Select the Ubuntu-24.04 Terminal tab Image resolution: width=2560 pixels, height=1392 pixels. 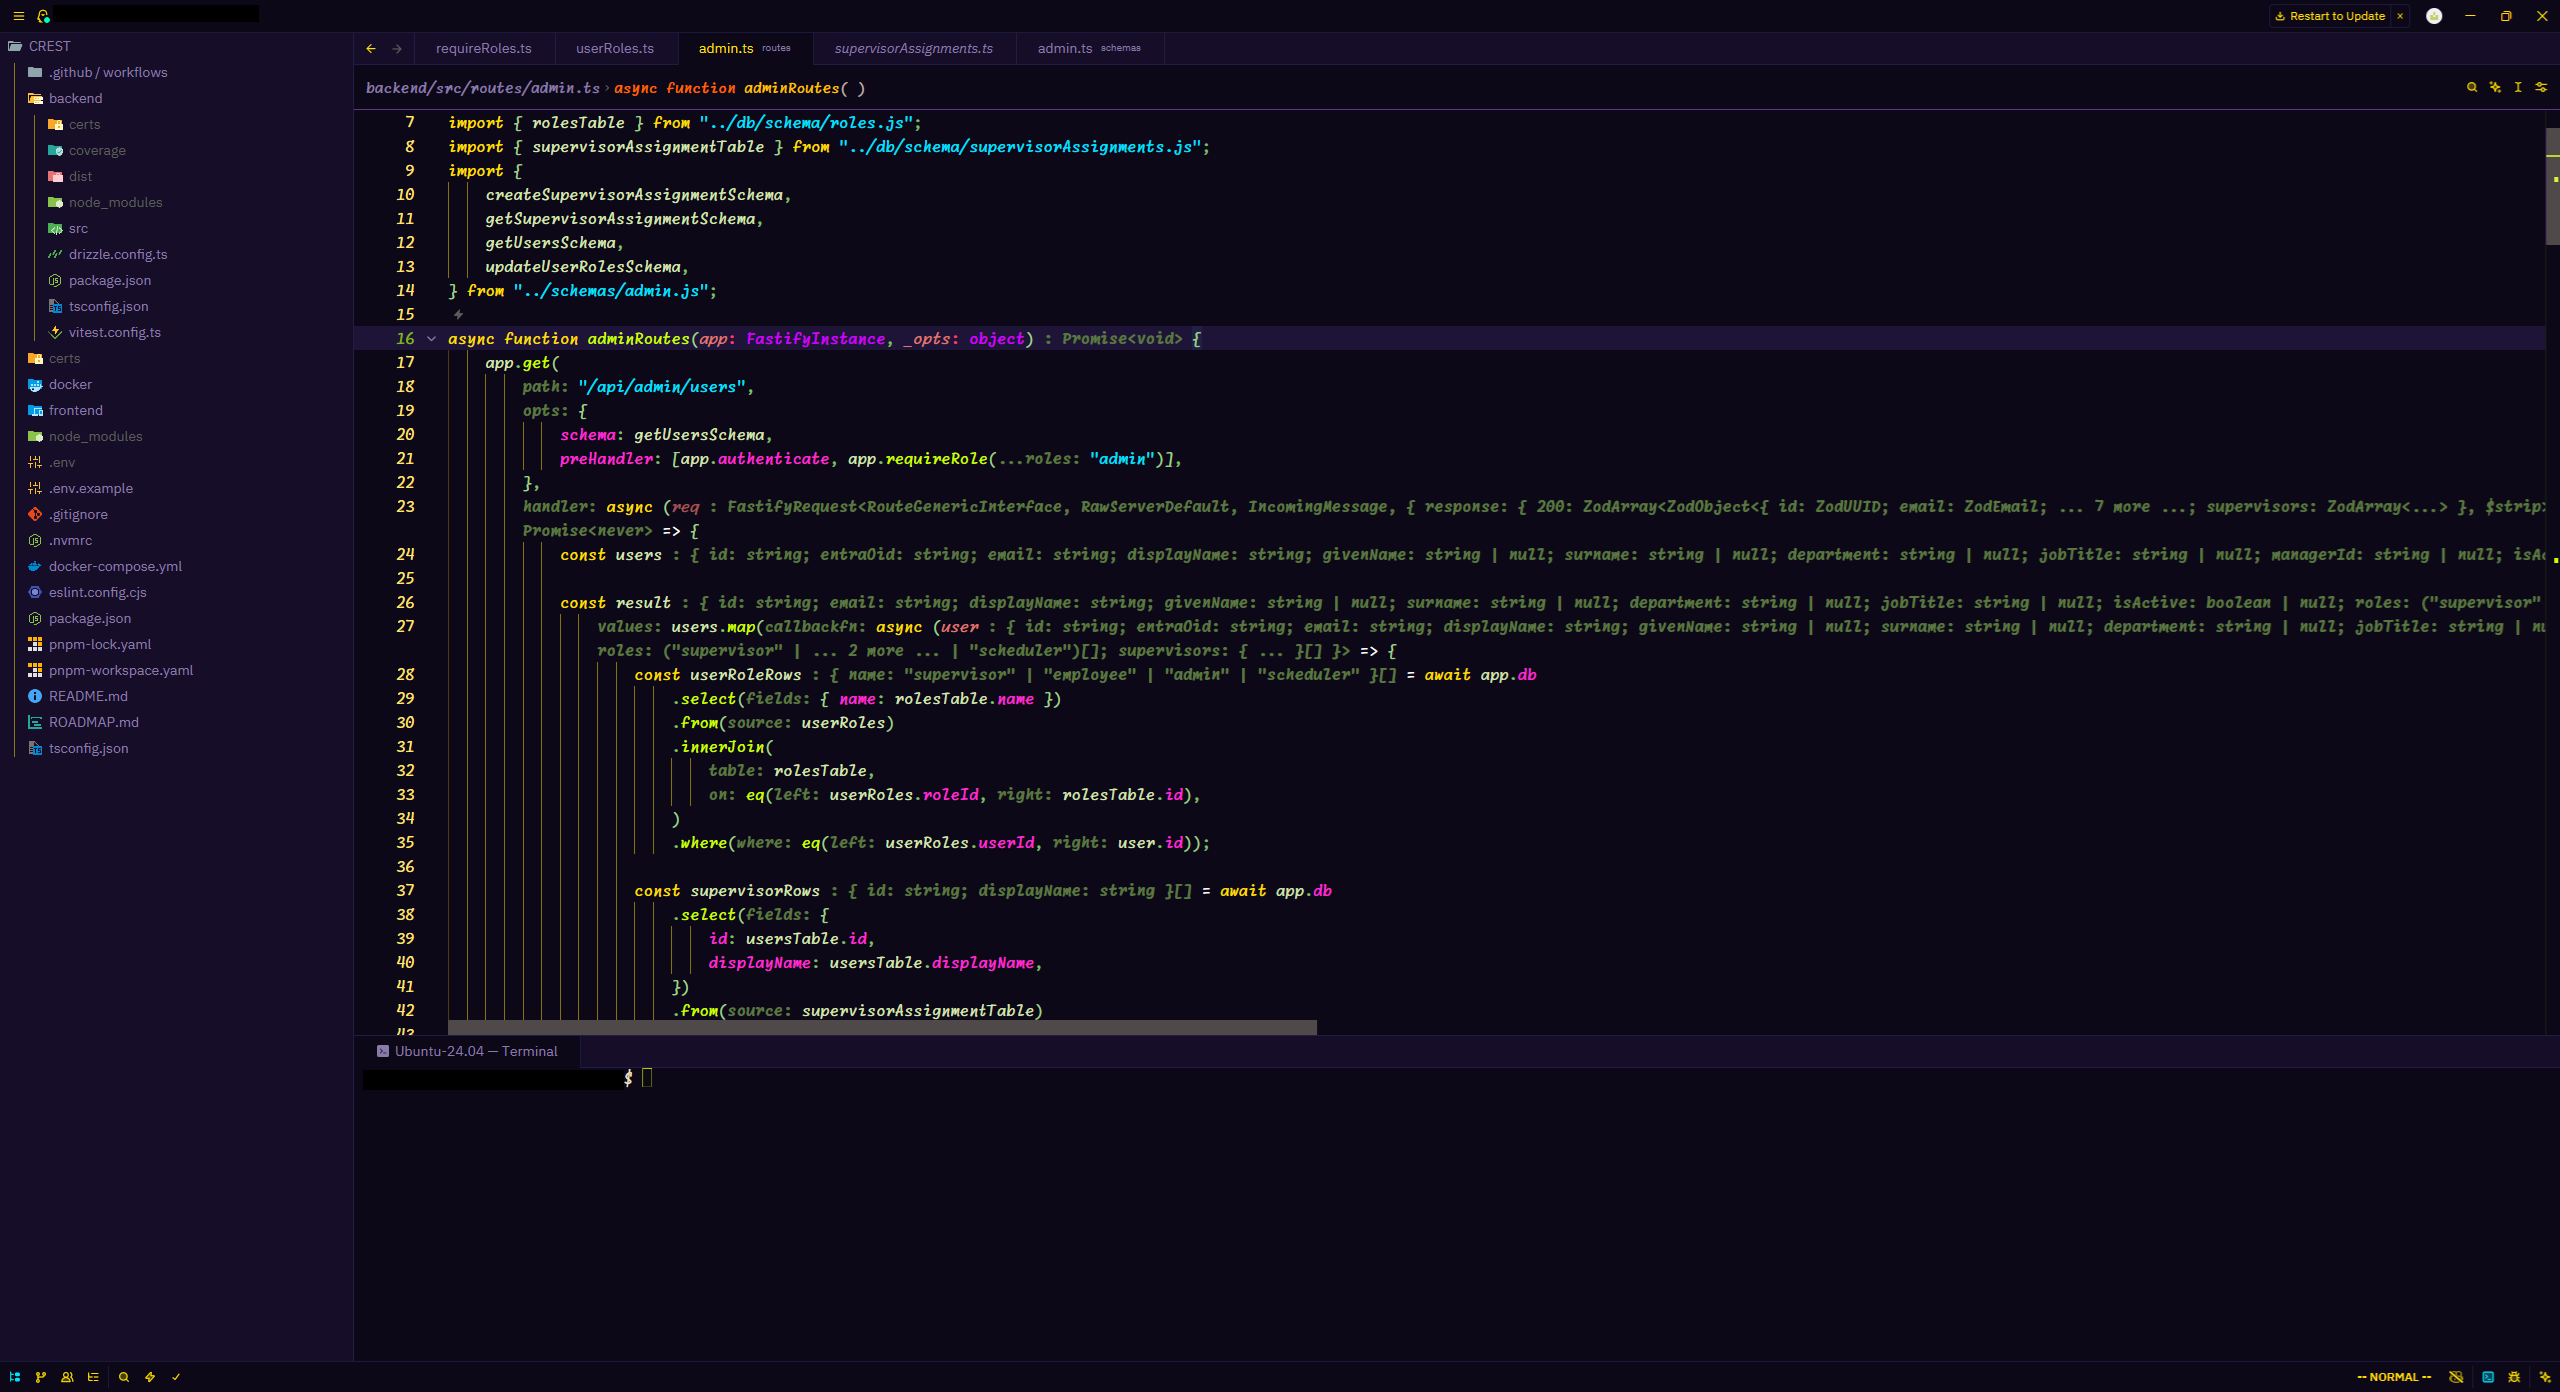point(467,1051)
